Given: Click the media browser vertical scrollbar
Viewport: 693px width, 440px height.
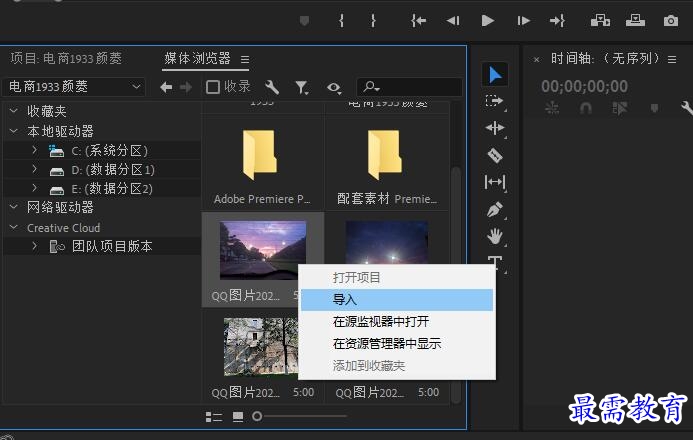Looking at the screenshot, I should tap(456, 284).
